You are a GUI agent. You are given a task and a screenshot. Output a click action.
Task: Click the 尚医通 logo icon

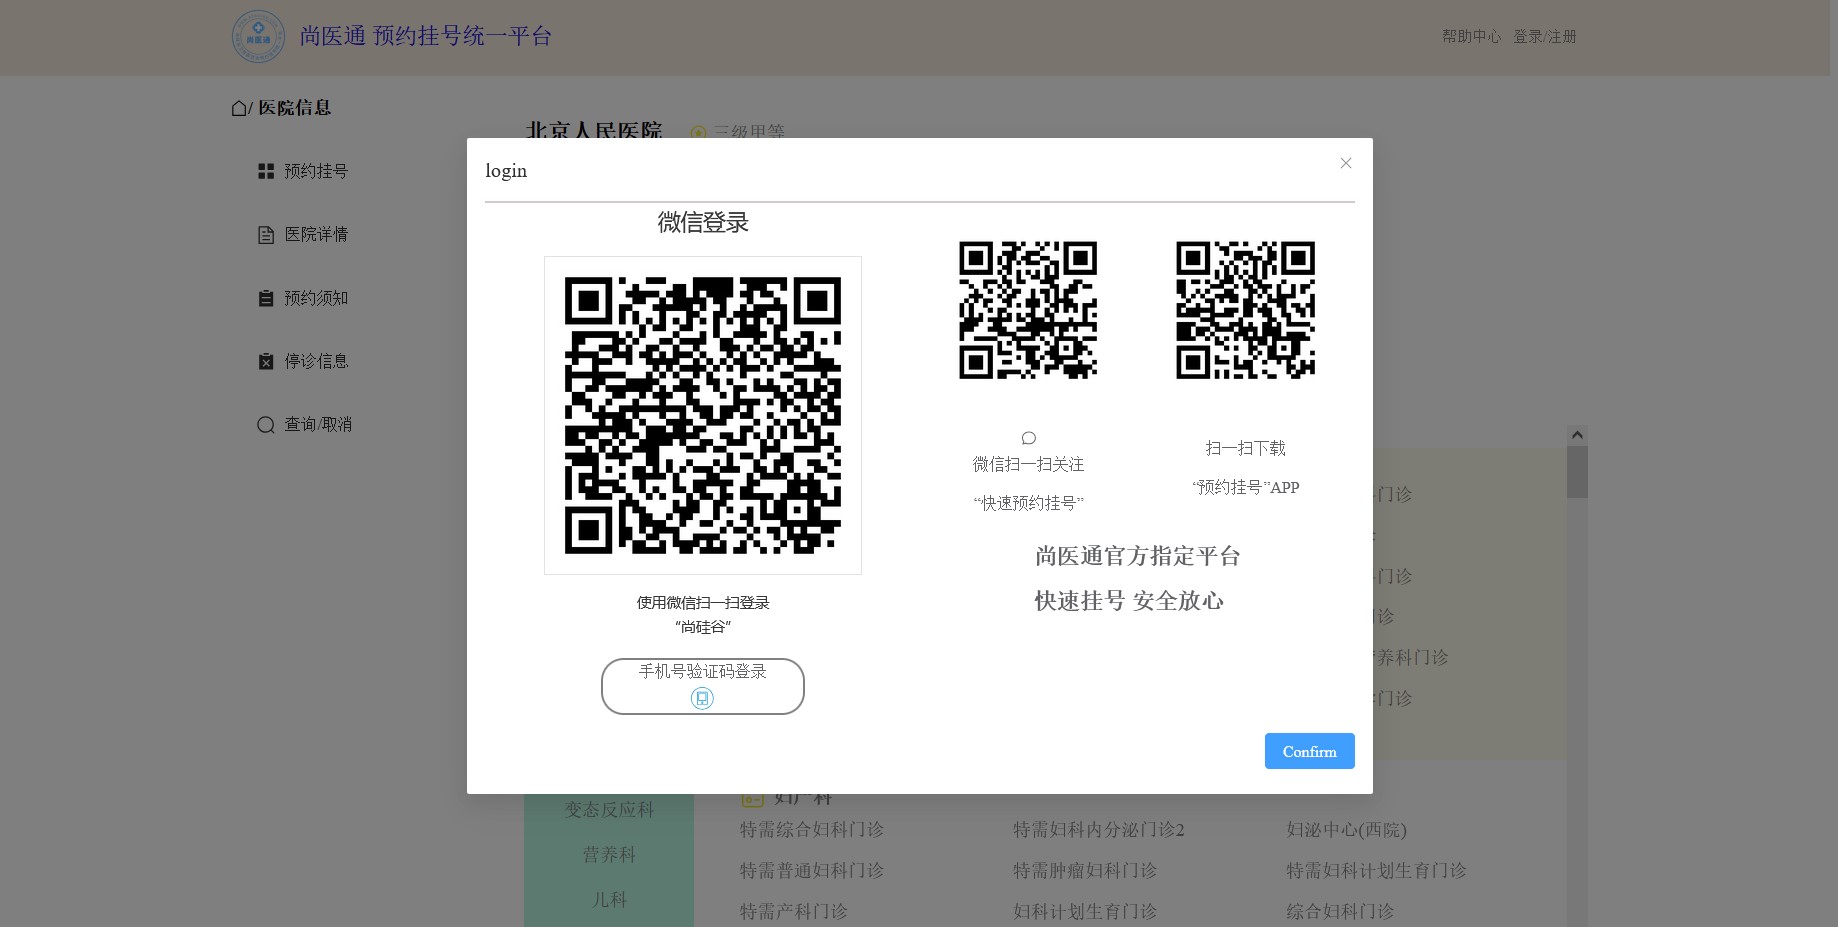(x=258, y=36)
